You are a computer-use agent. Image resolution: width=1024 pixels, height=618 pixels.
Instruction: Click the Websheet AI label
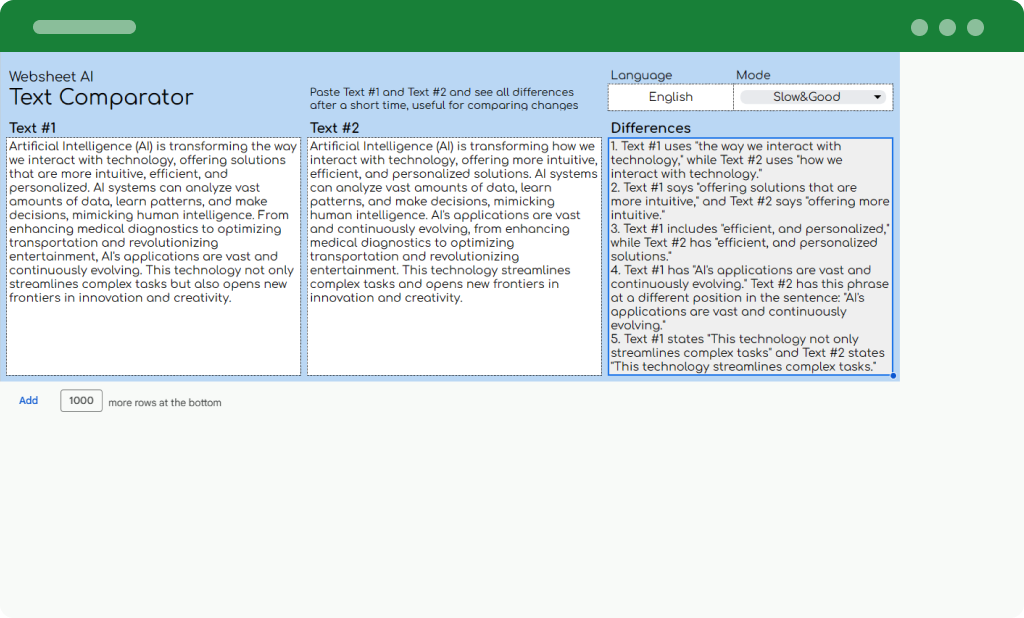click(51, 76)
